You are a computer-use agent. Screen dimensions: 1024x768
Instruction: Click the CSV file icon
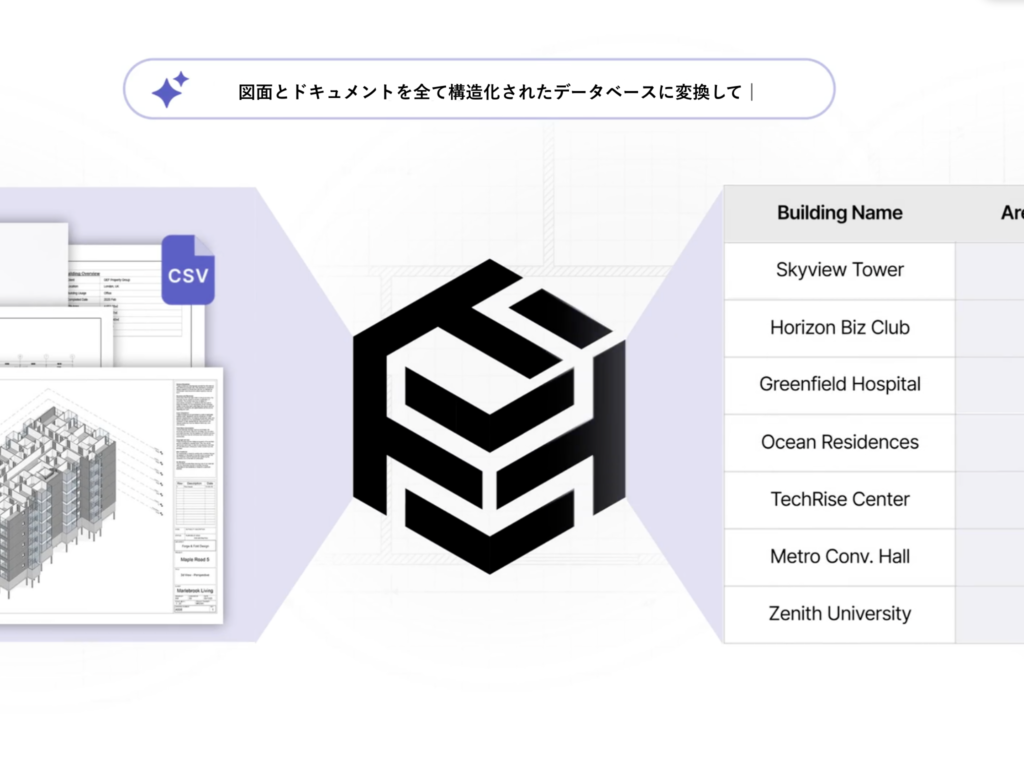187,269
